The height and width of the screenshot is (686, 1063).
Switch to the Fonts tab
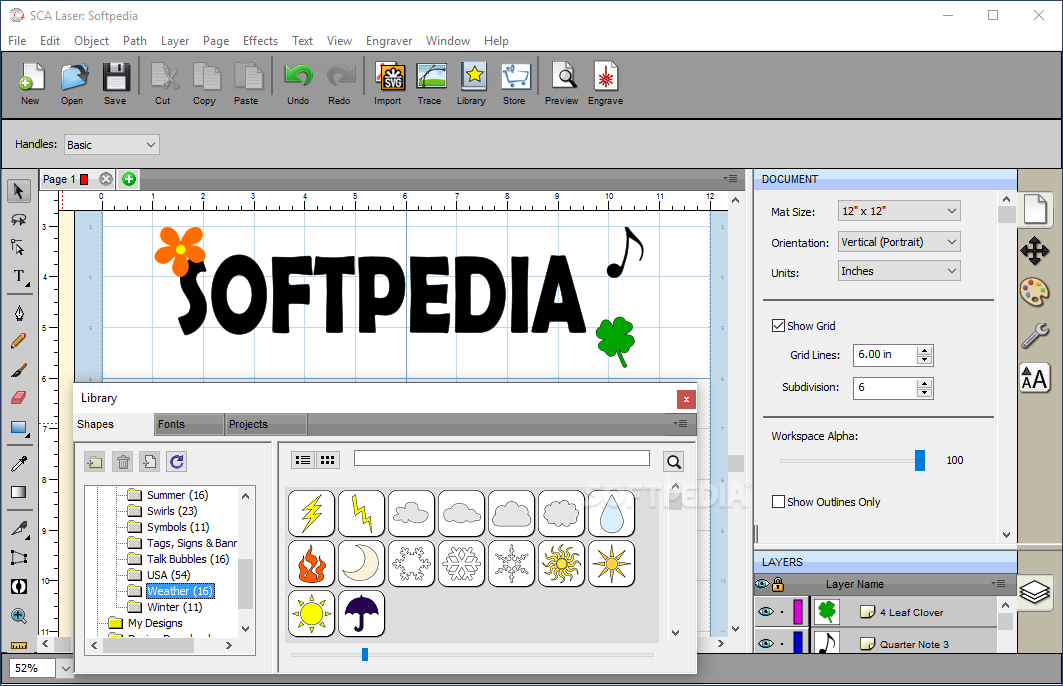[x=189, y=424]
